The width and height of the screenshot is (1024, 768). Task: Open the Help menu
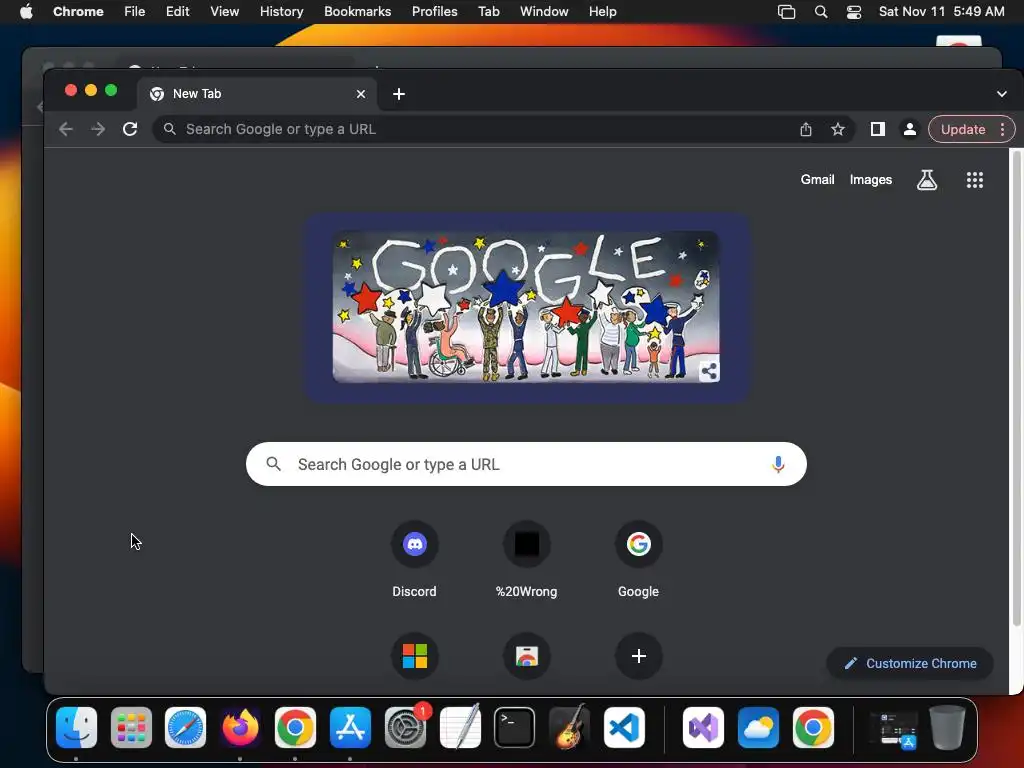coord(602,12)
